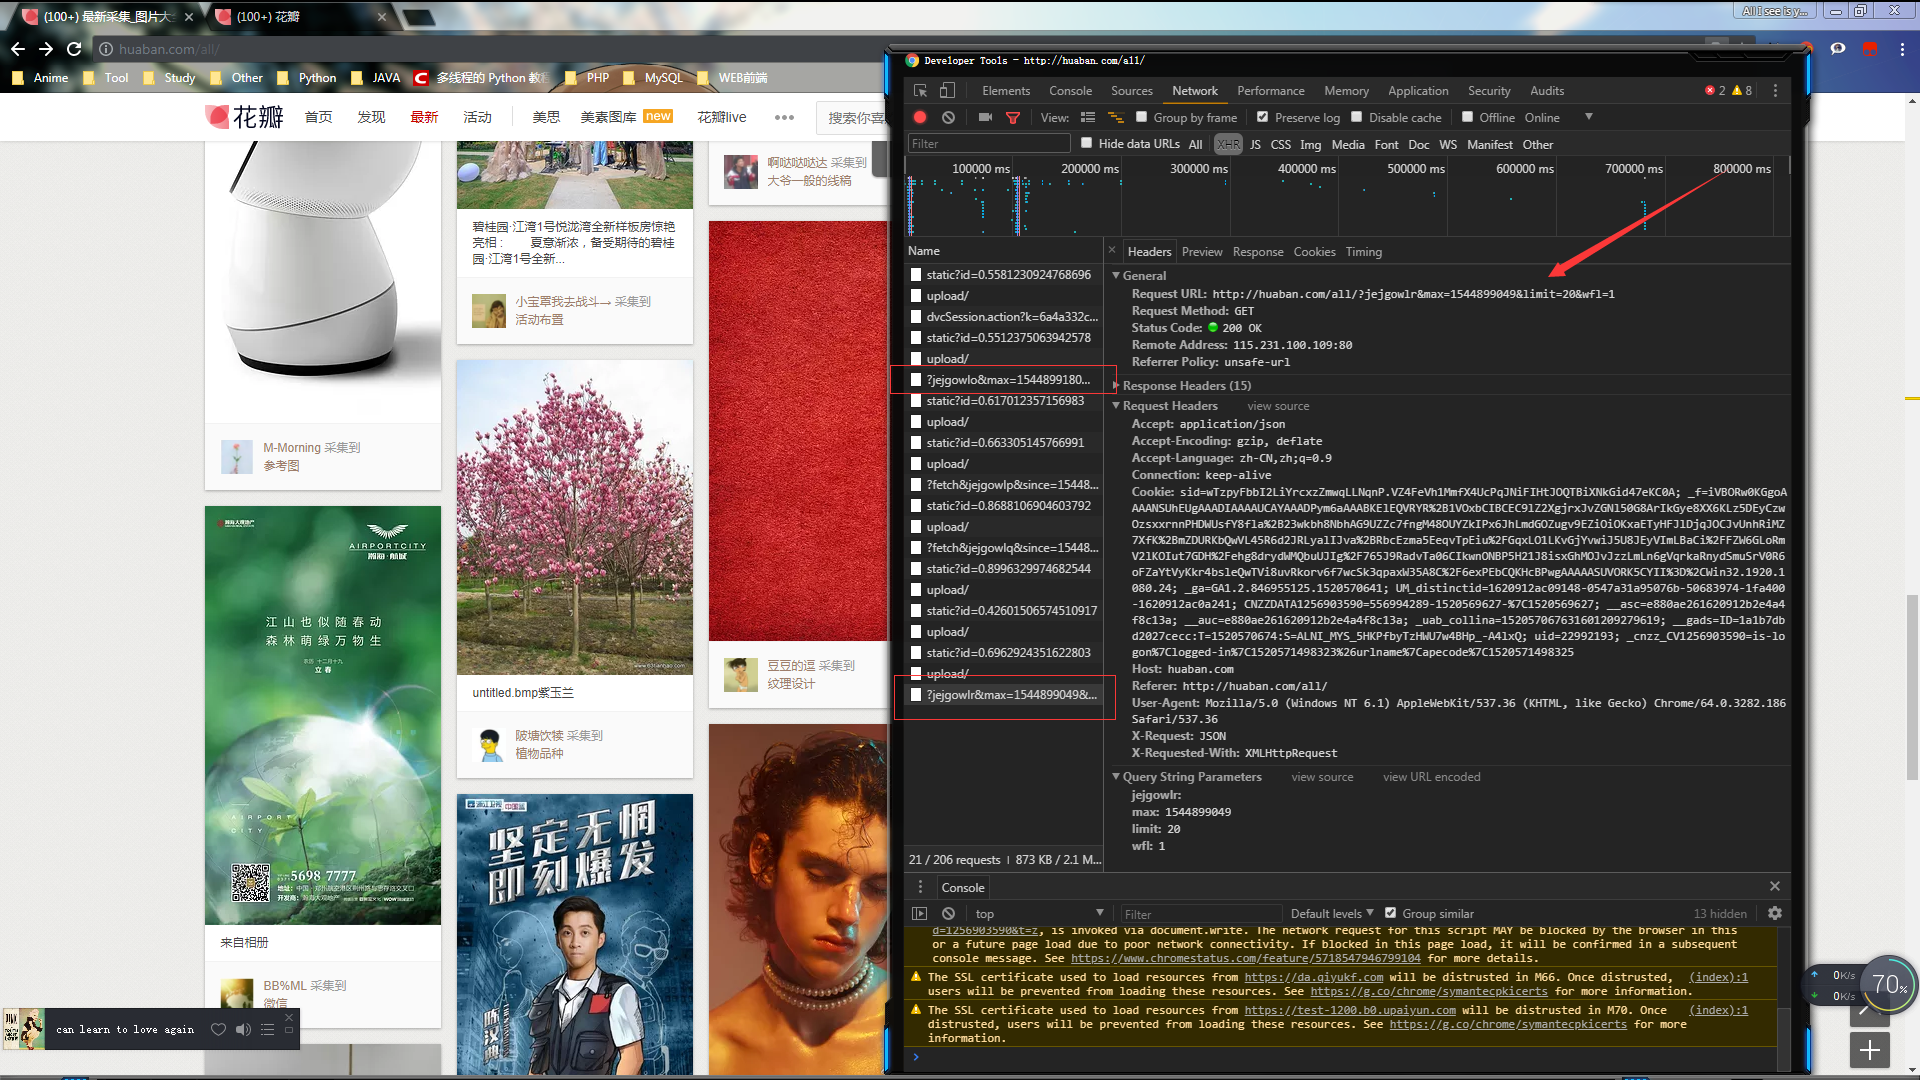
Task: Enable the Disable cache checkbox
Action: coord(1357,117)
